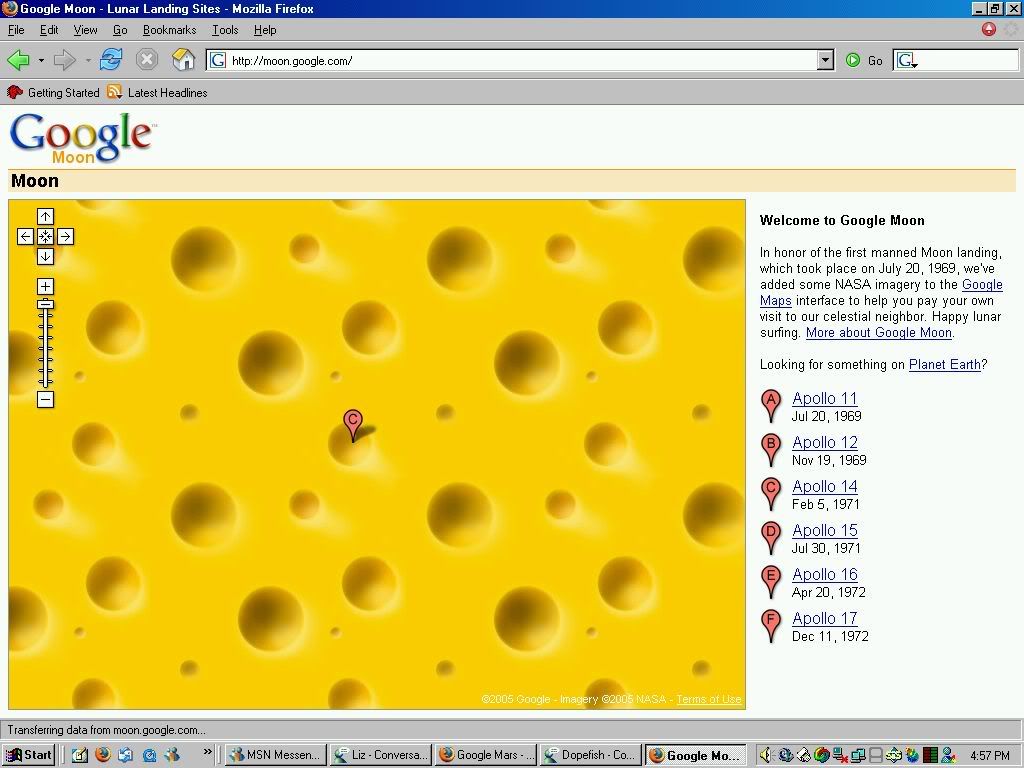This screenshot has height=768, width=1024.
Task: Open the Edit menu
Action: click(49, 30)
